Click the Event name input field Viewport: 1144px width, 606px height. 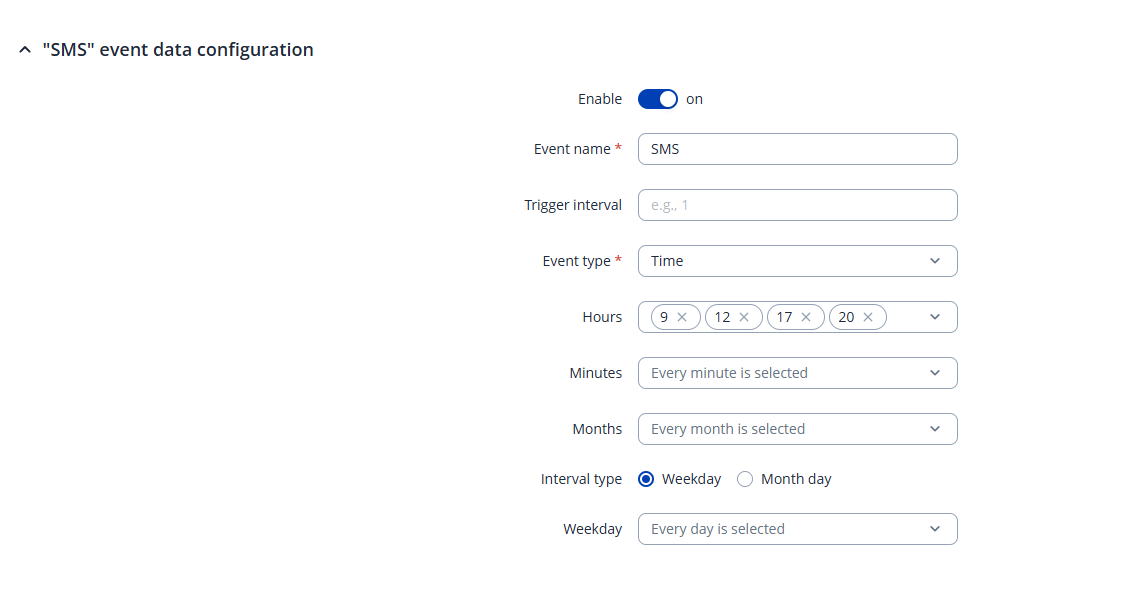[797, 149]
